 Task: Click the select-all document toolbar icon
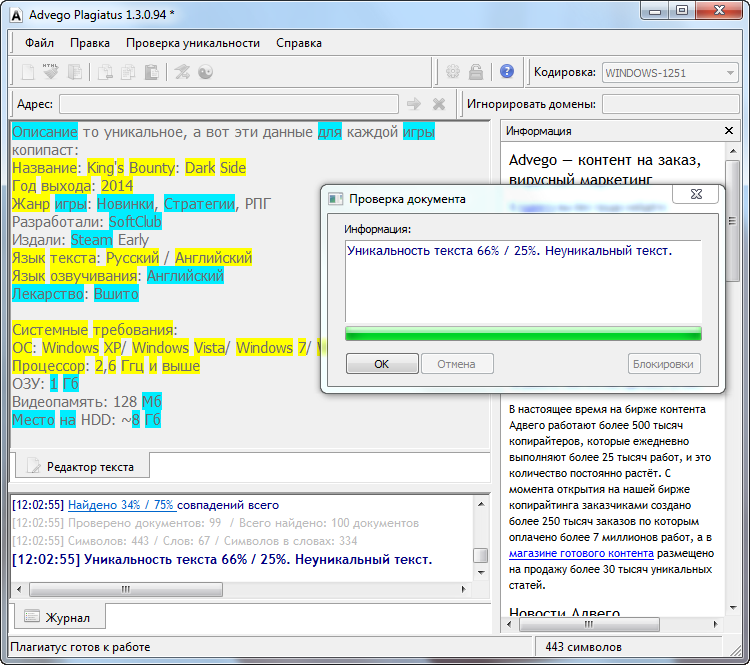point(74,72)
